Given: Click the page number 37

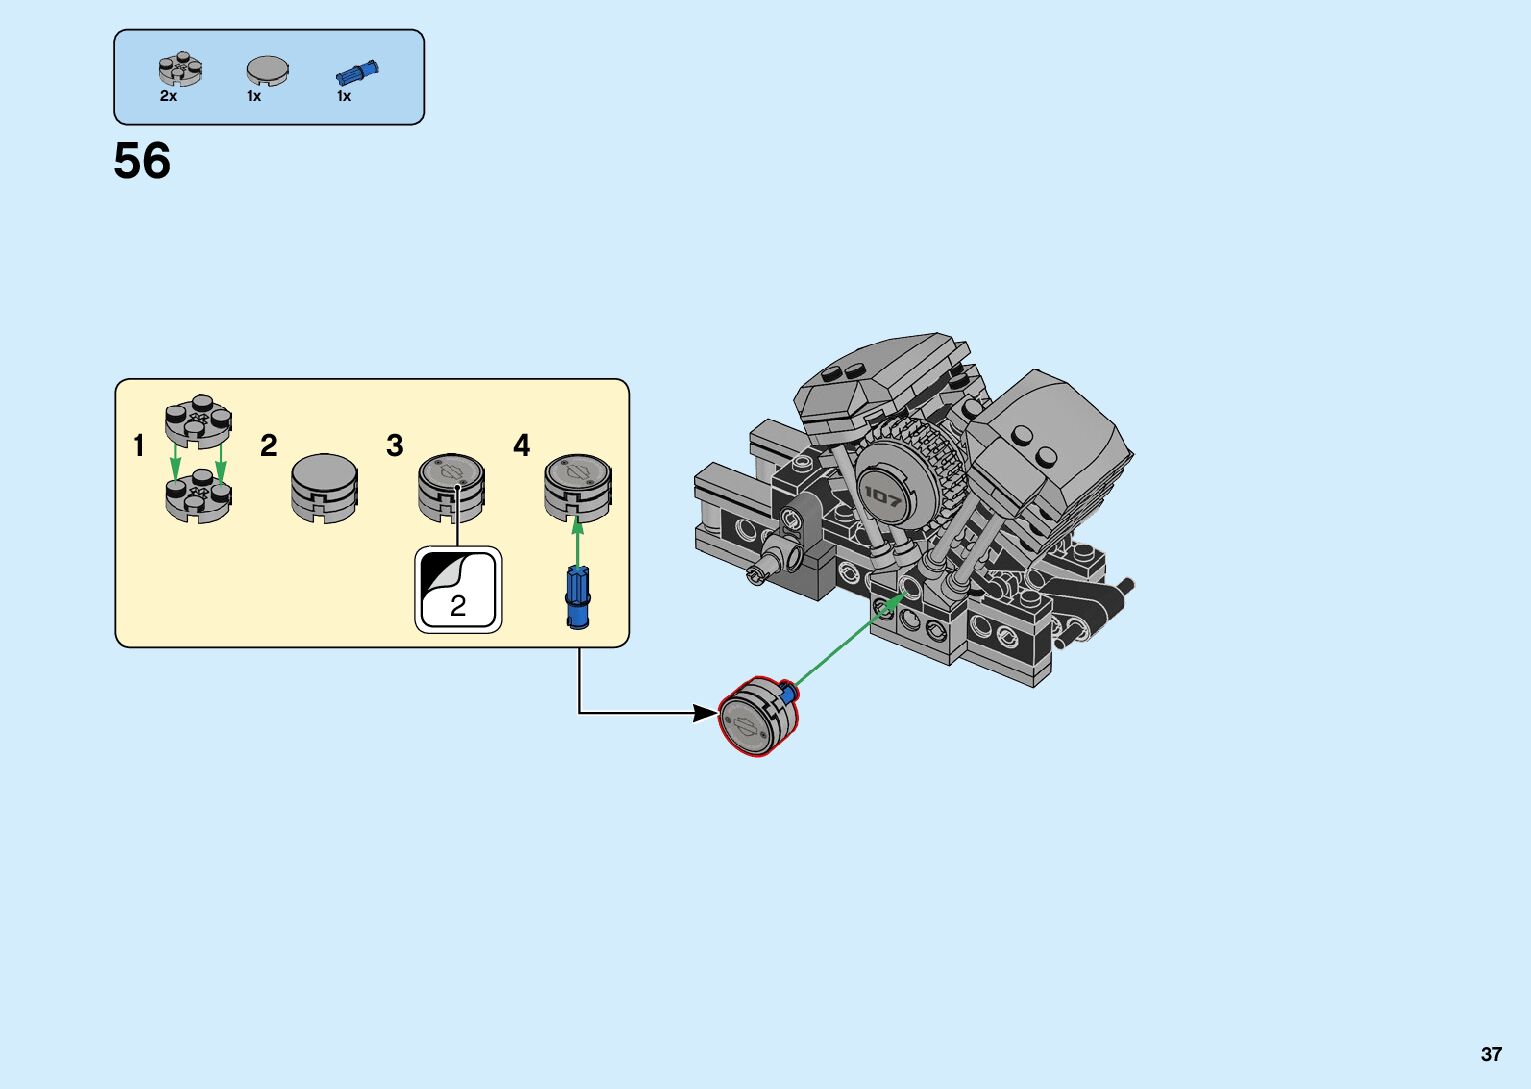Looking at the screenshot, I should (1491, 1054).
